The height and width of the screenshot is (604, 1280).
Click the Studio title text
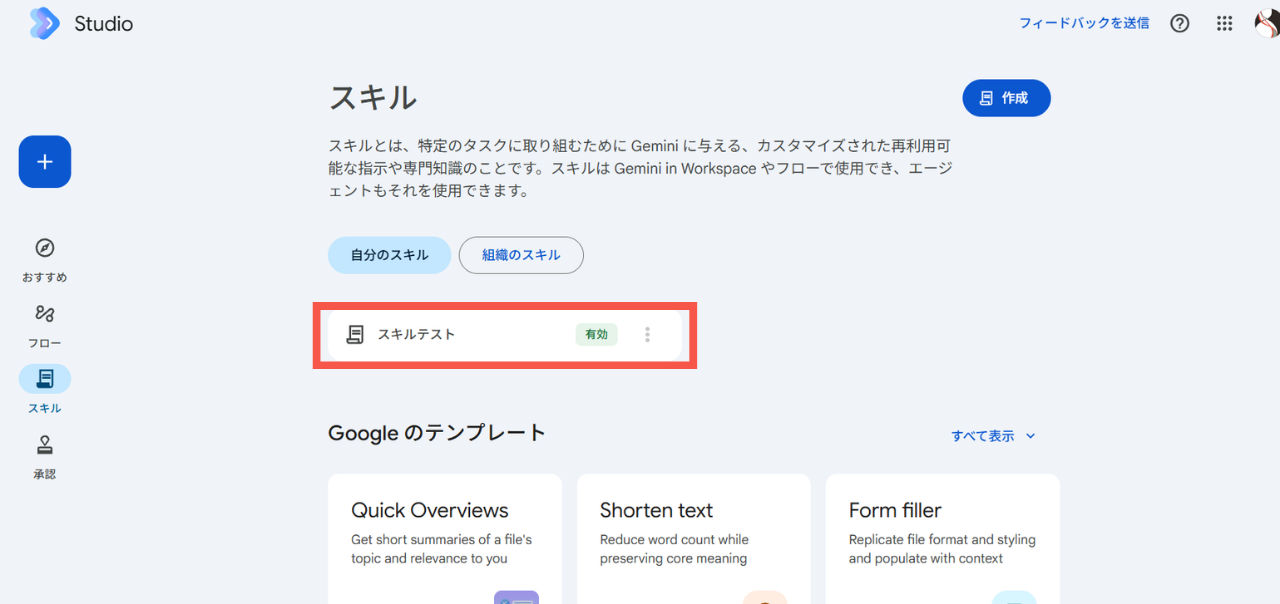tap(104, 23)
